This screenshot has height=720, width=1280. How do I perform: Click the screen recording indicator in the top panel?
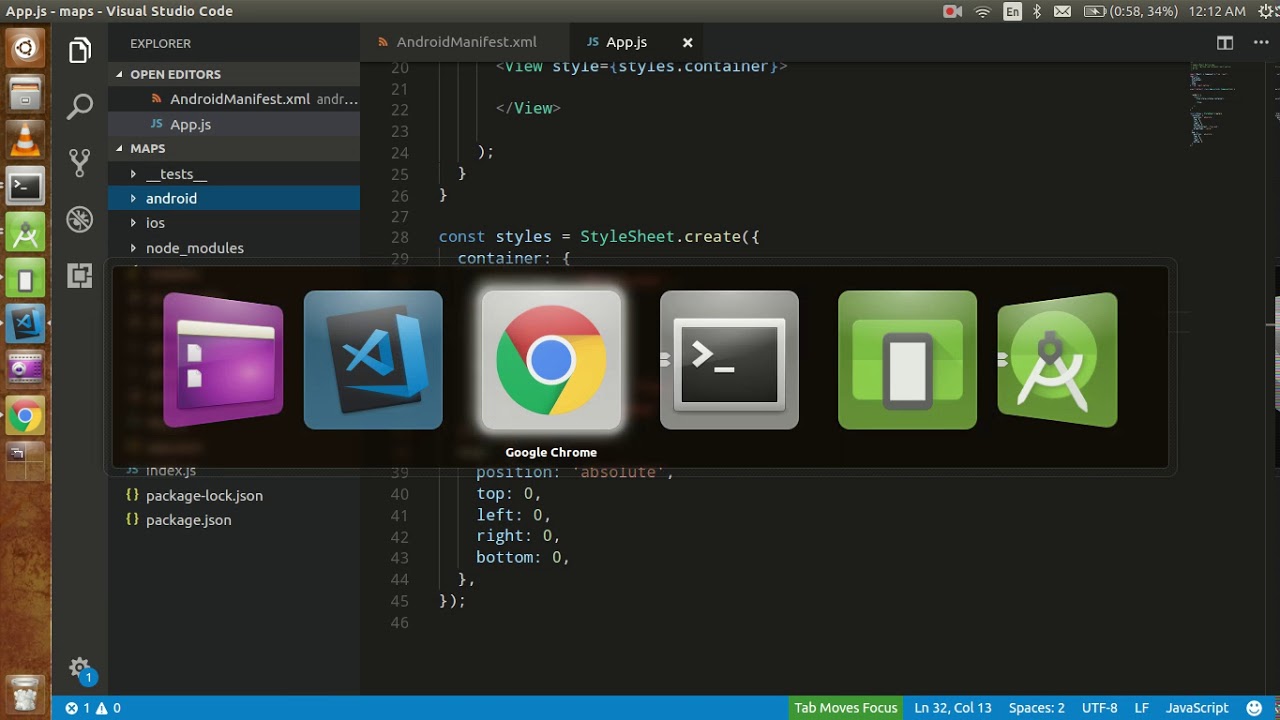pos(952,11)
